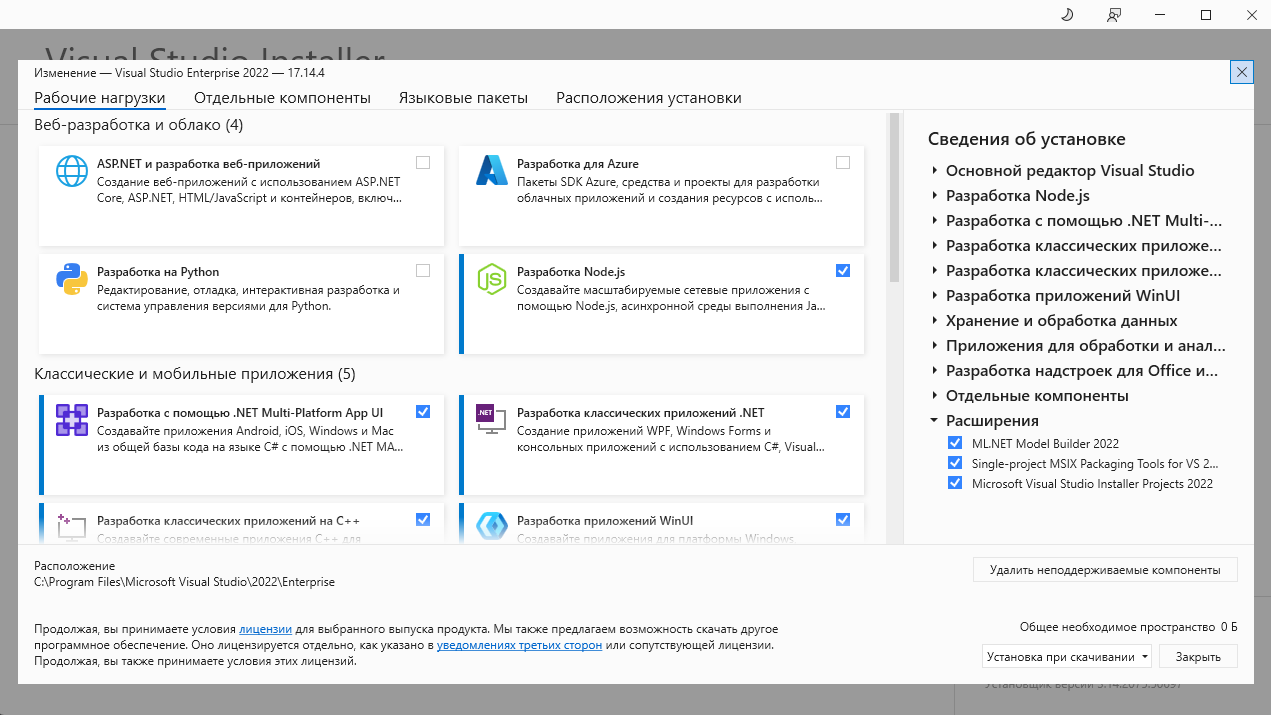Click the .NET desktop development icon
The image size is (1271, 715).
tap(492, 420)
